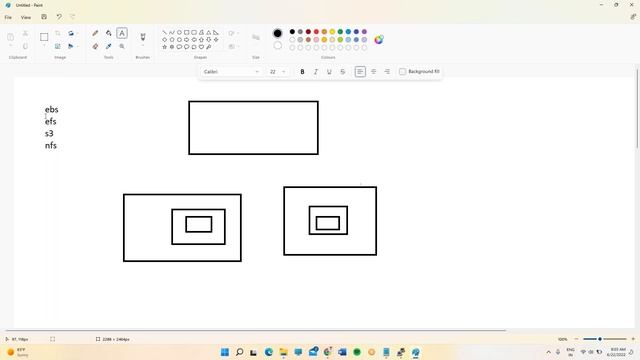Click the zoom slider handle
This screenshot has width=640, height=360.
[600, 339]
